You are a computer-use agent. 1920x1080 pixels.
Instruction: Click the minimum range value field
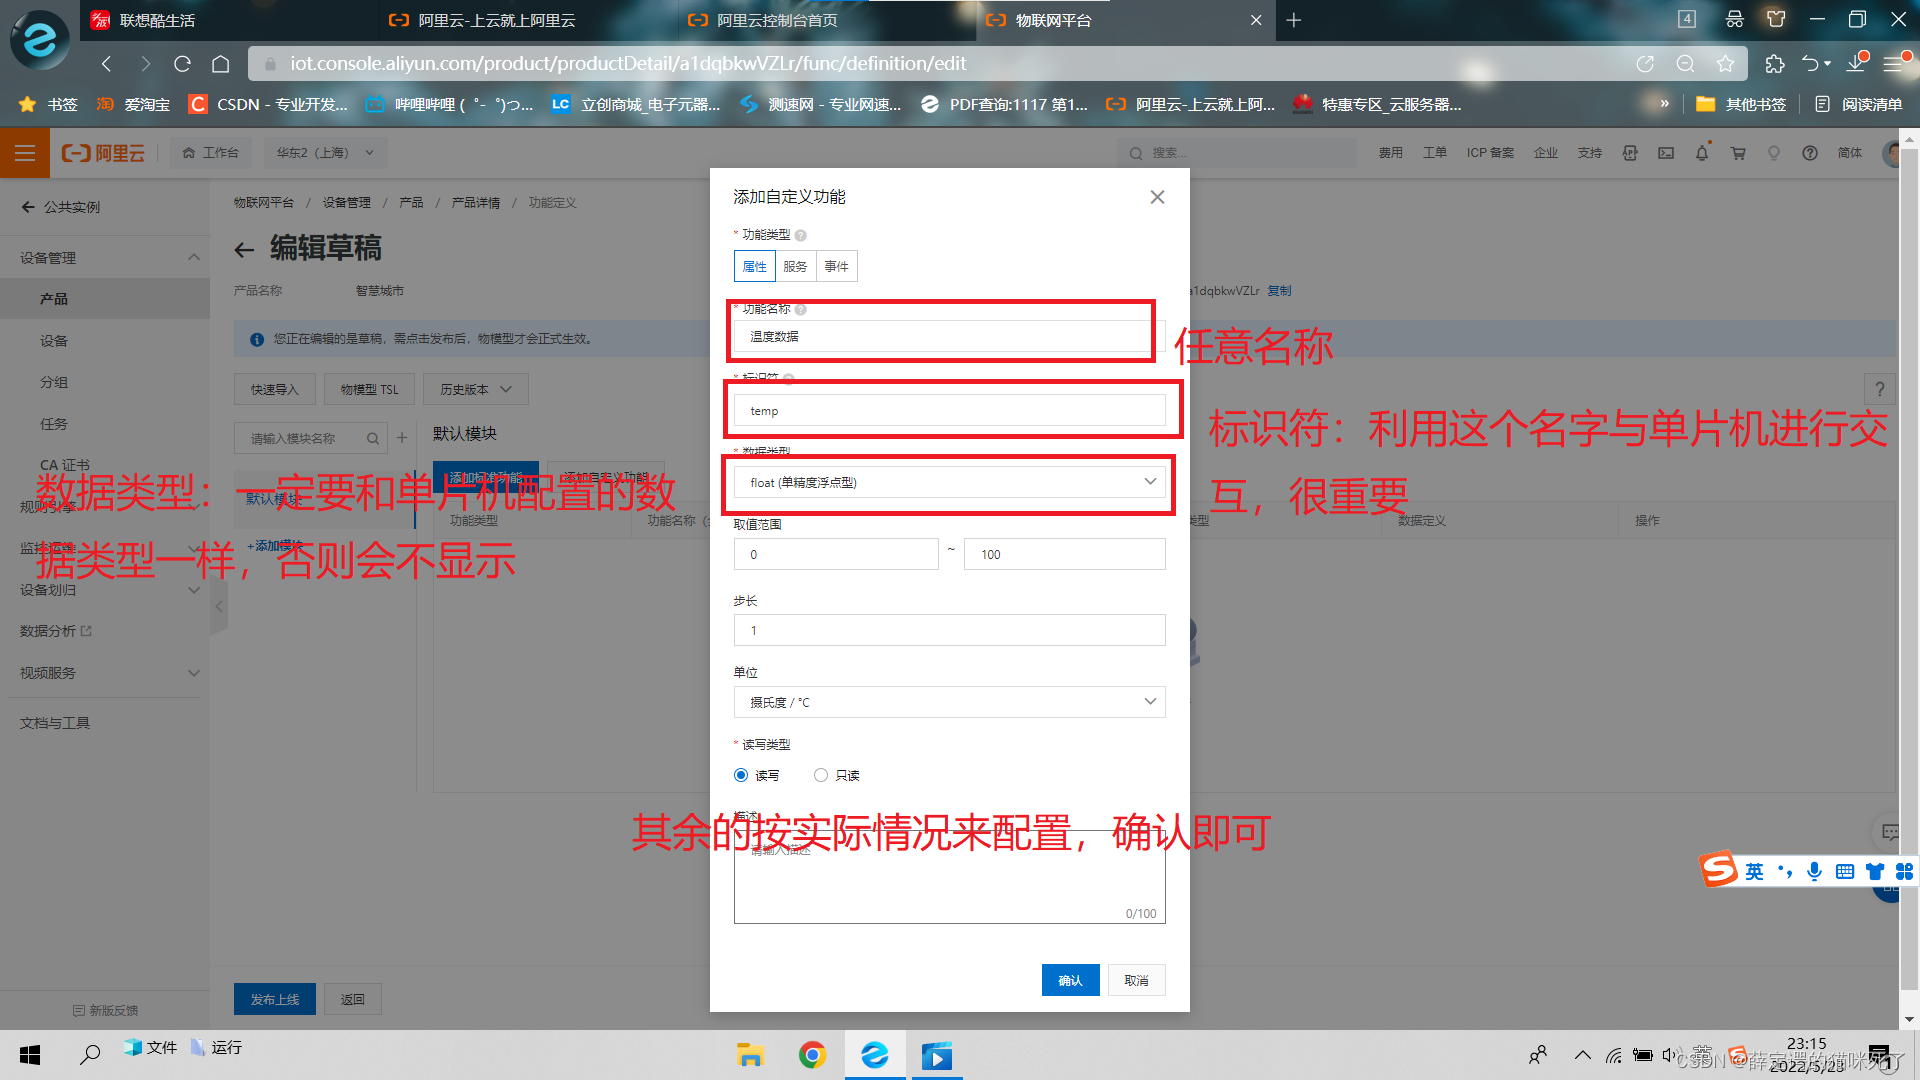point(836,554)
